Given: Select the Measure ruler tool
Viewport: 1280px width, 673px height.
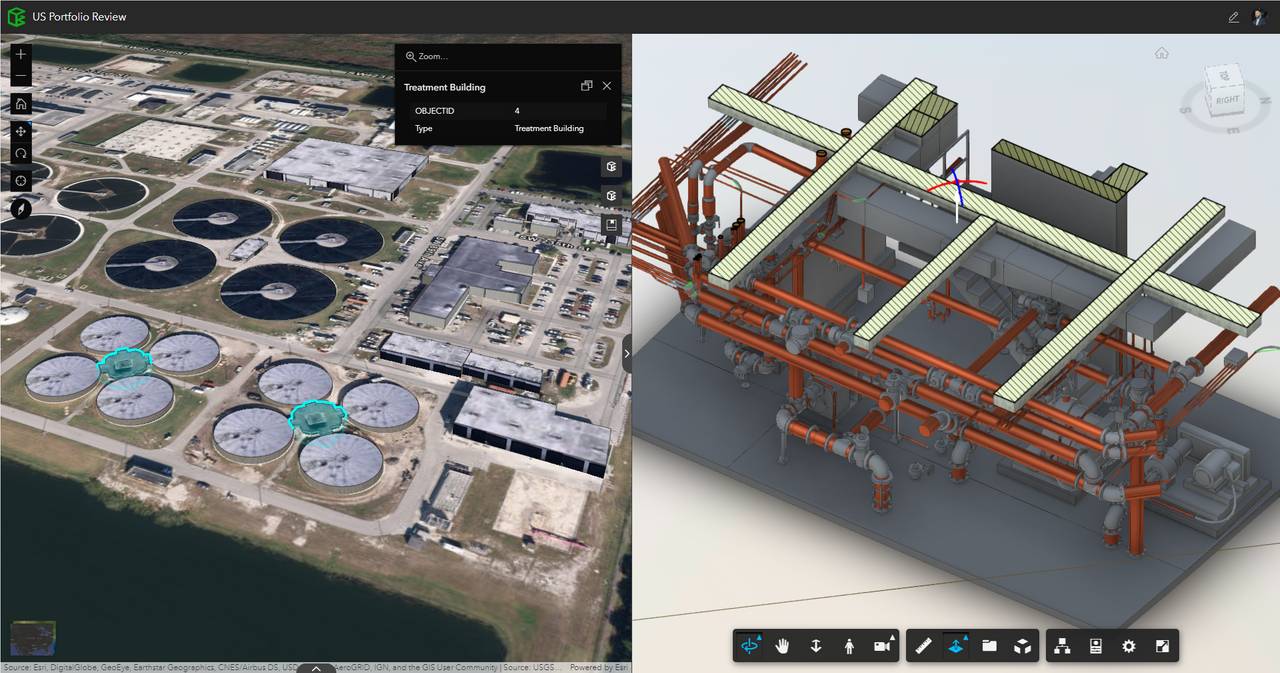Looking at the screenshot, I should 923,646.
